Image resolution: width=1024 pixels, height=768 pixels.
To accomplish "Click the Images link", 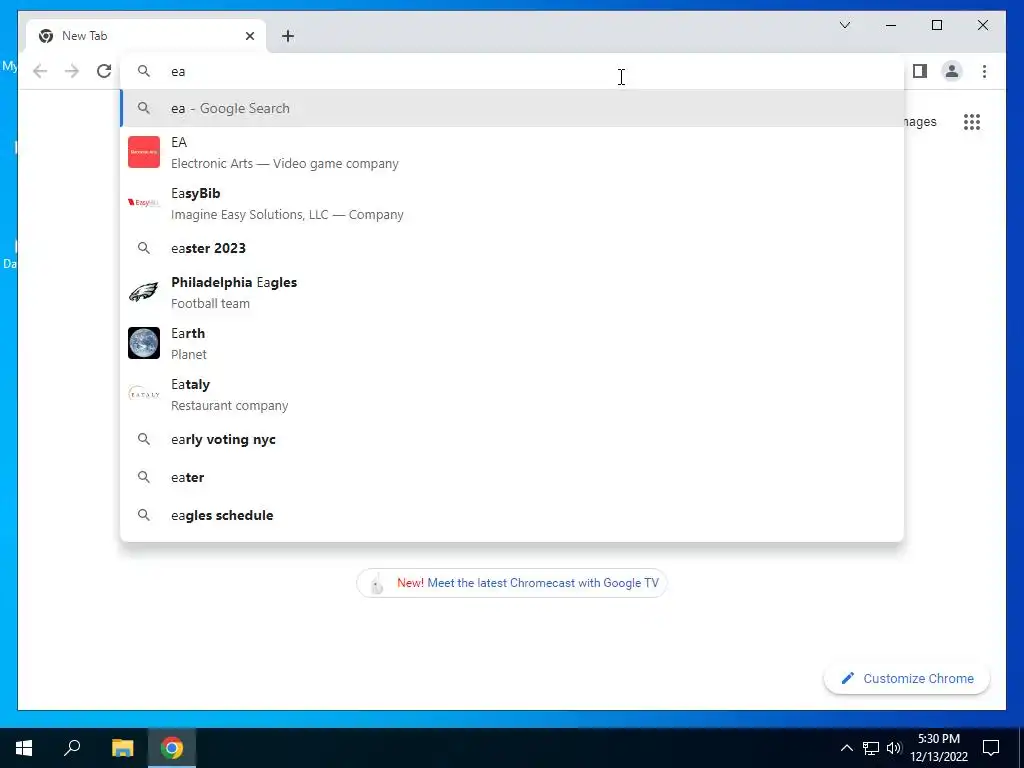I will (920, 121).
